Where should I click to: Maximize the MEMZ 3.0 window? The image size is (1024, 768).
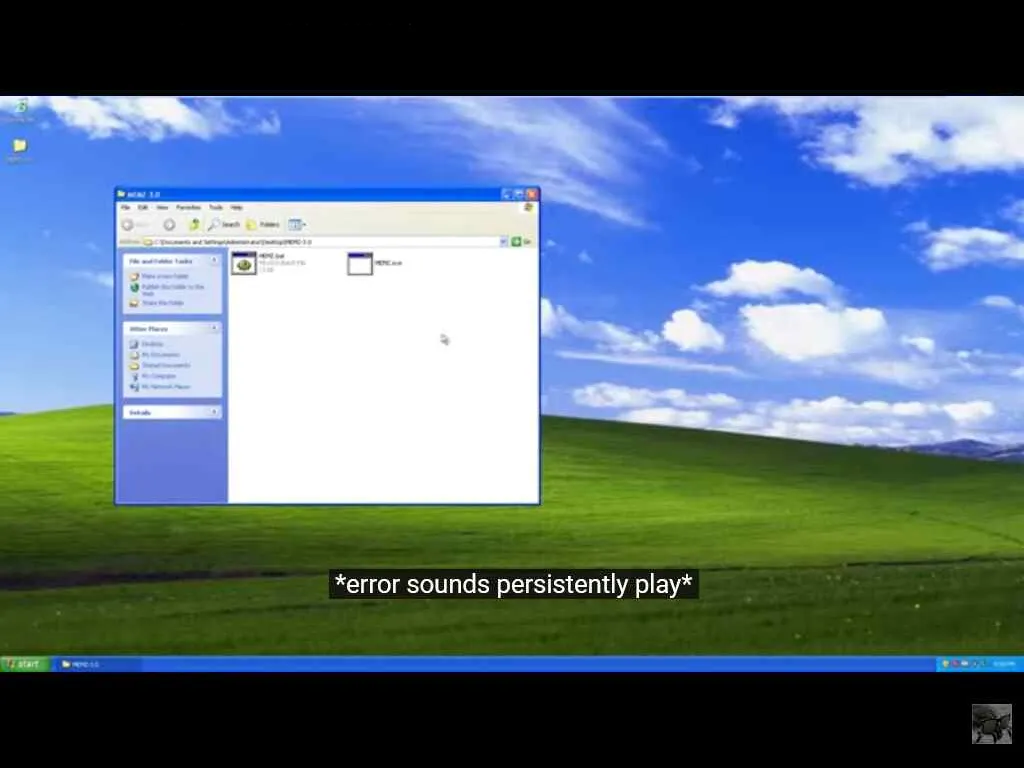519,194
